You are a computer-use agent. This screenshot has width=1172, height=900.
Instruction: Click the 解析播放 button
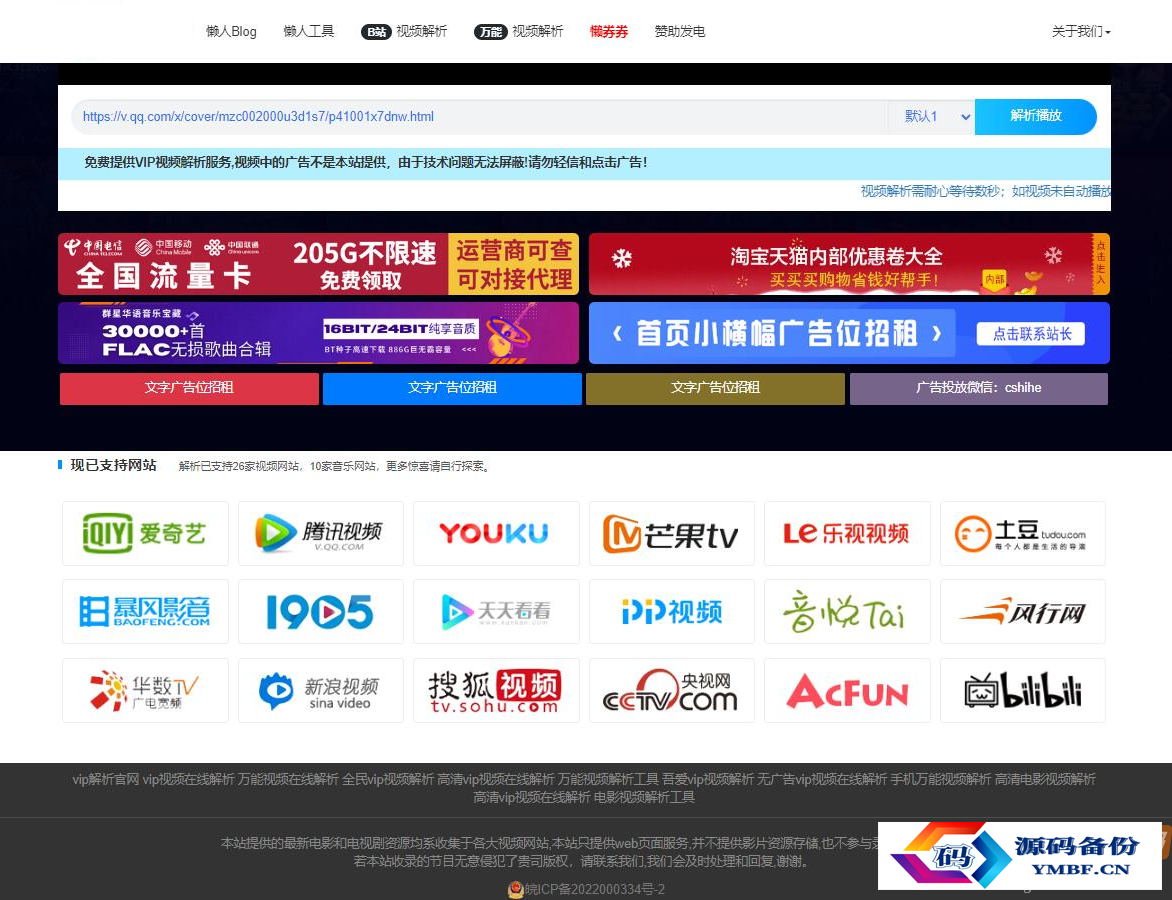click(1036, 116)
